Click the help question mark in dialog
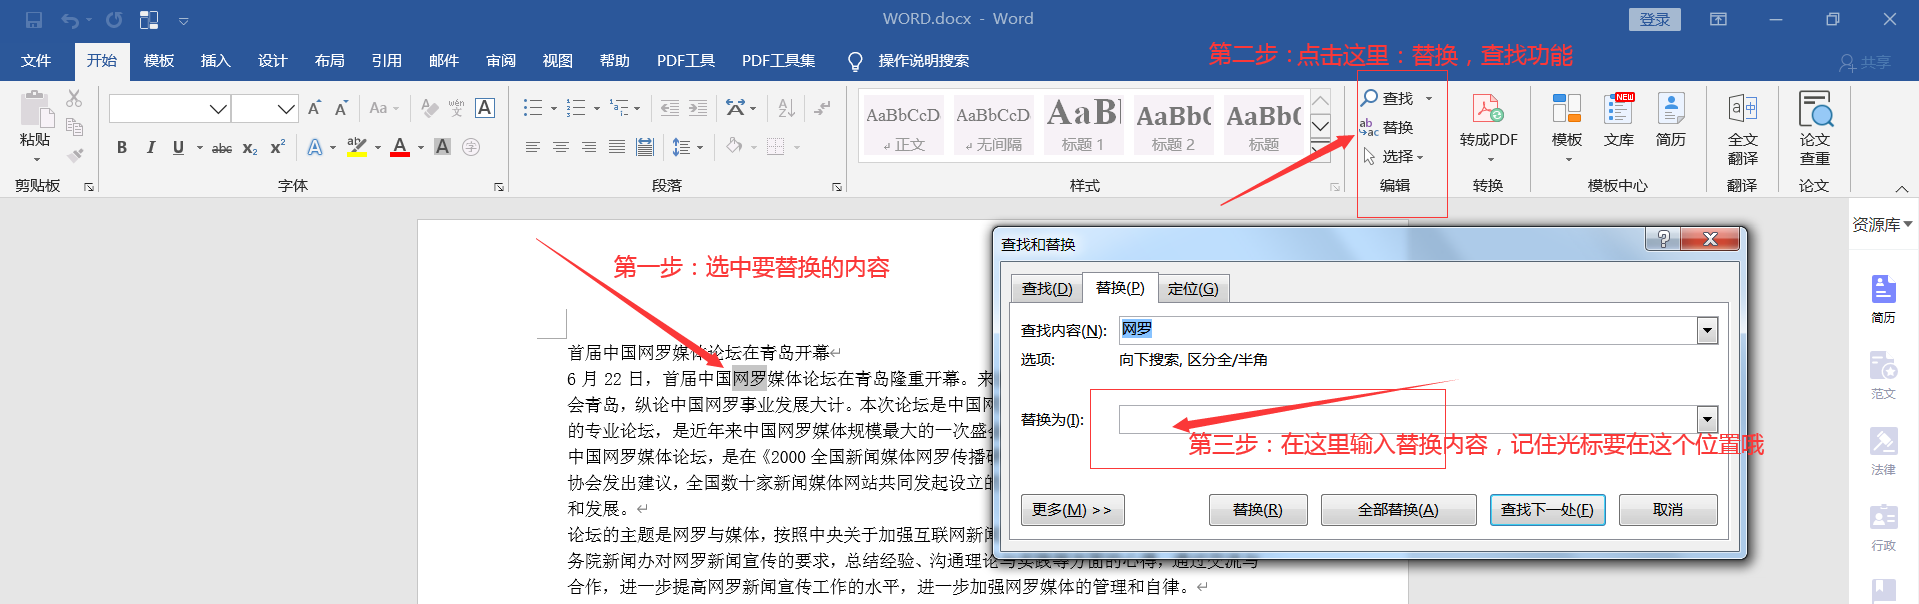This screenshot has width=1919, height=604. pyautogui.click(x=1663, y=239)
